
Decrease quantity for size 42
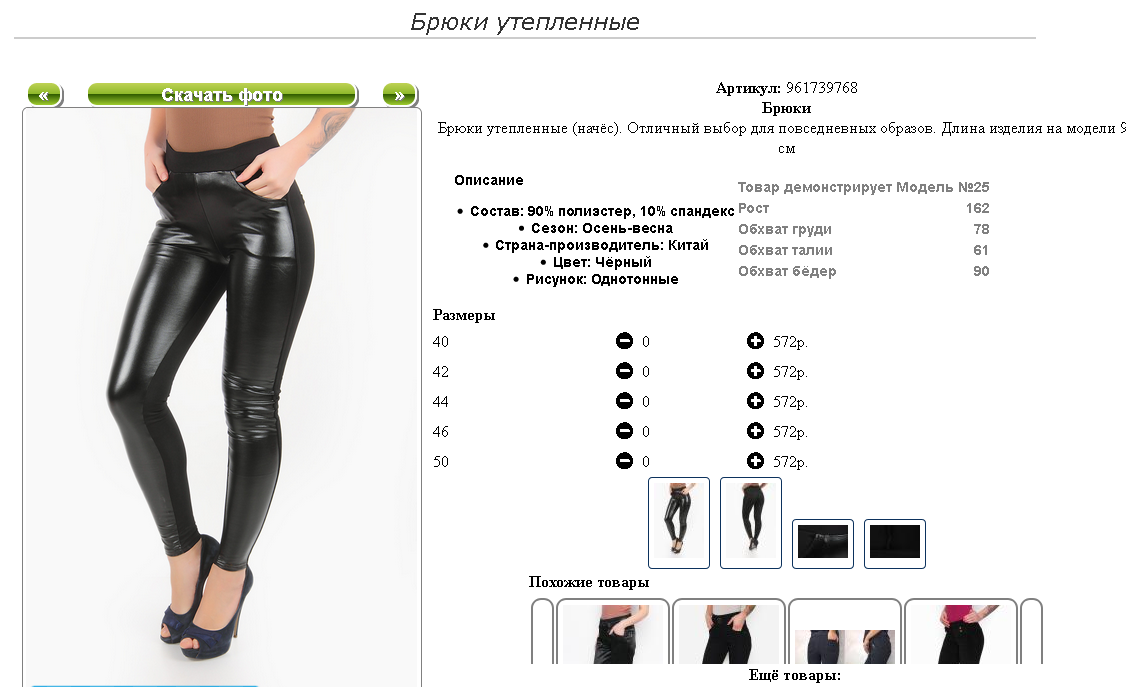pyautogui.click(x=624, y=371)
